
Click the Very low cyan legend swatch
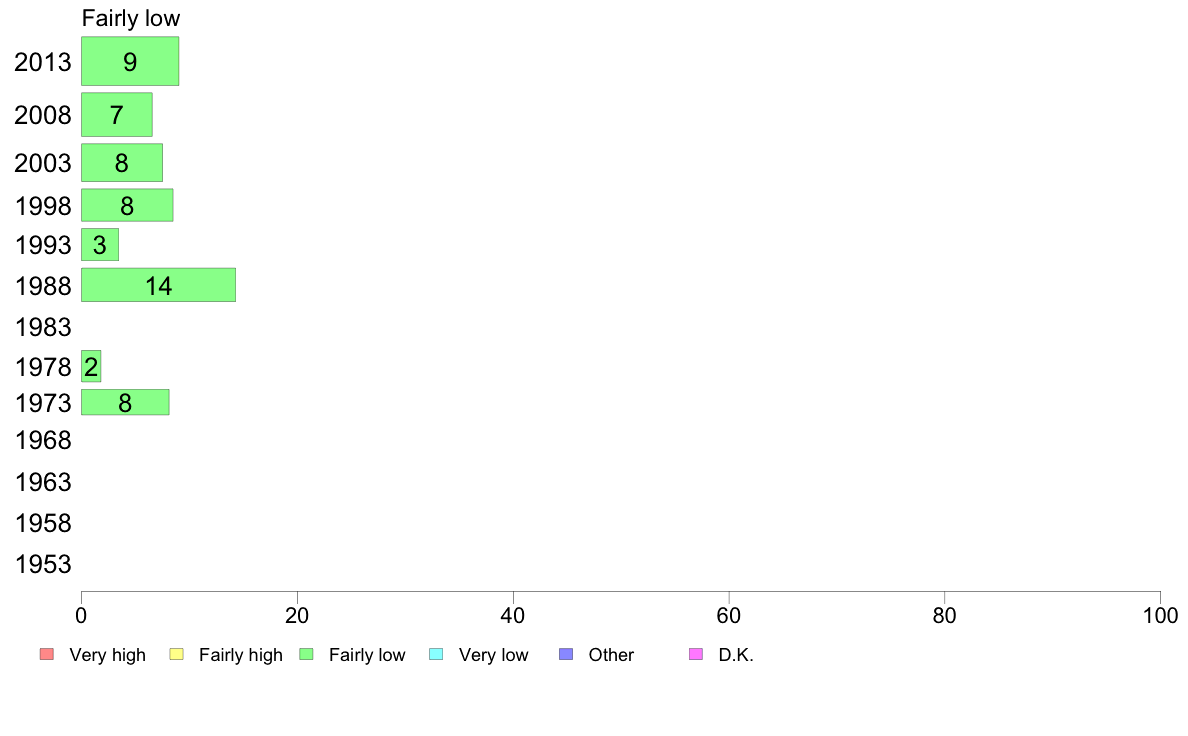(436, 654)
